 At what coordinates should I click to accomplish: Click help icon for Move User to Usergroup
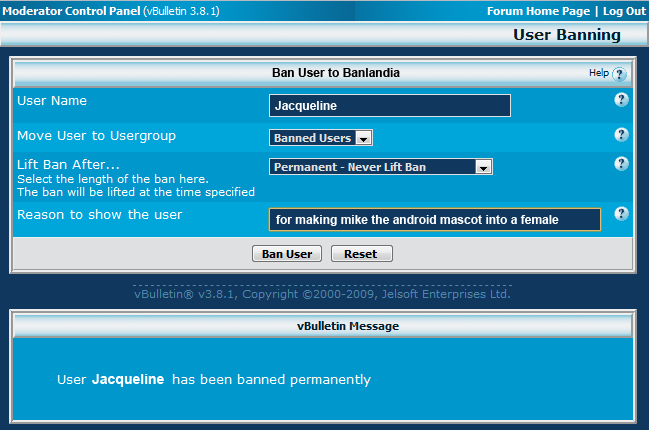tap(621, 135)
